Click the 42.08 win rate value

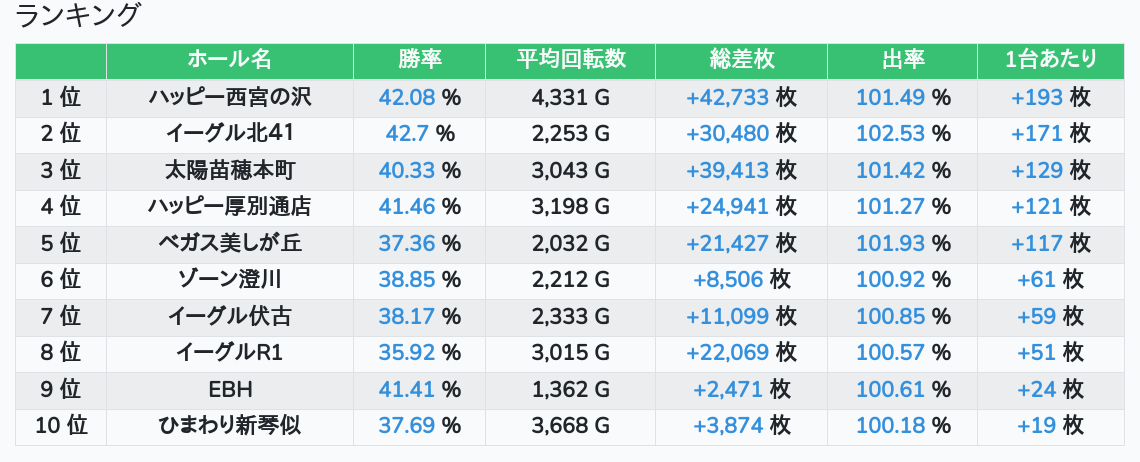408,97
